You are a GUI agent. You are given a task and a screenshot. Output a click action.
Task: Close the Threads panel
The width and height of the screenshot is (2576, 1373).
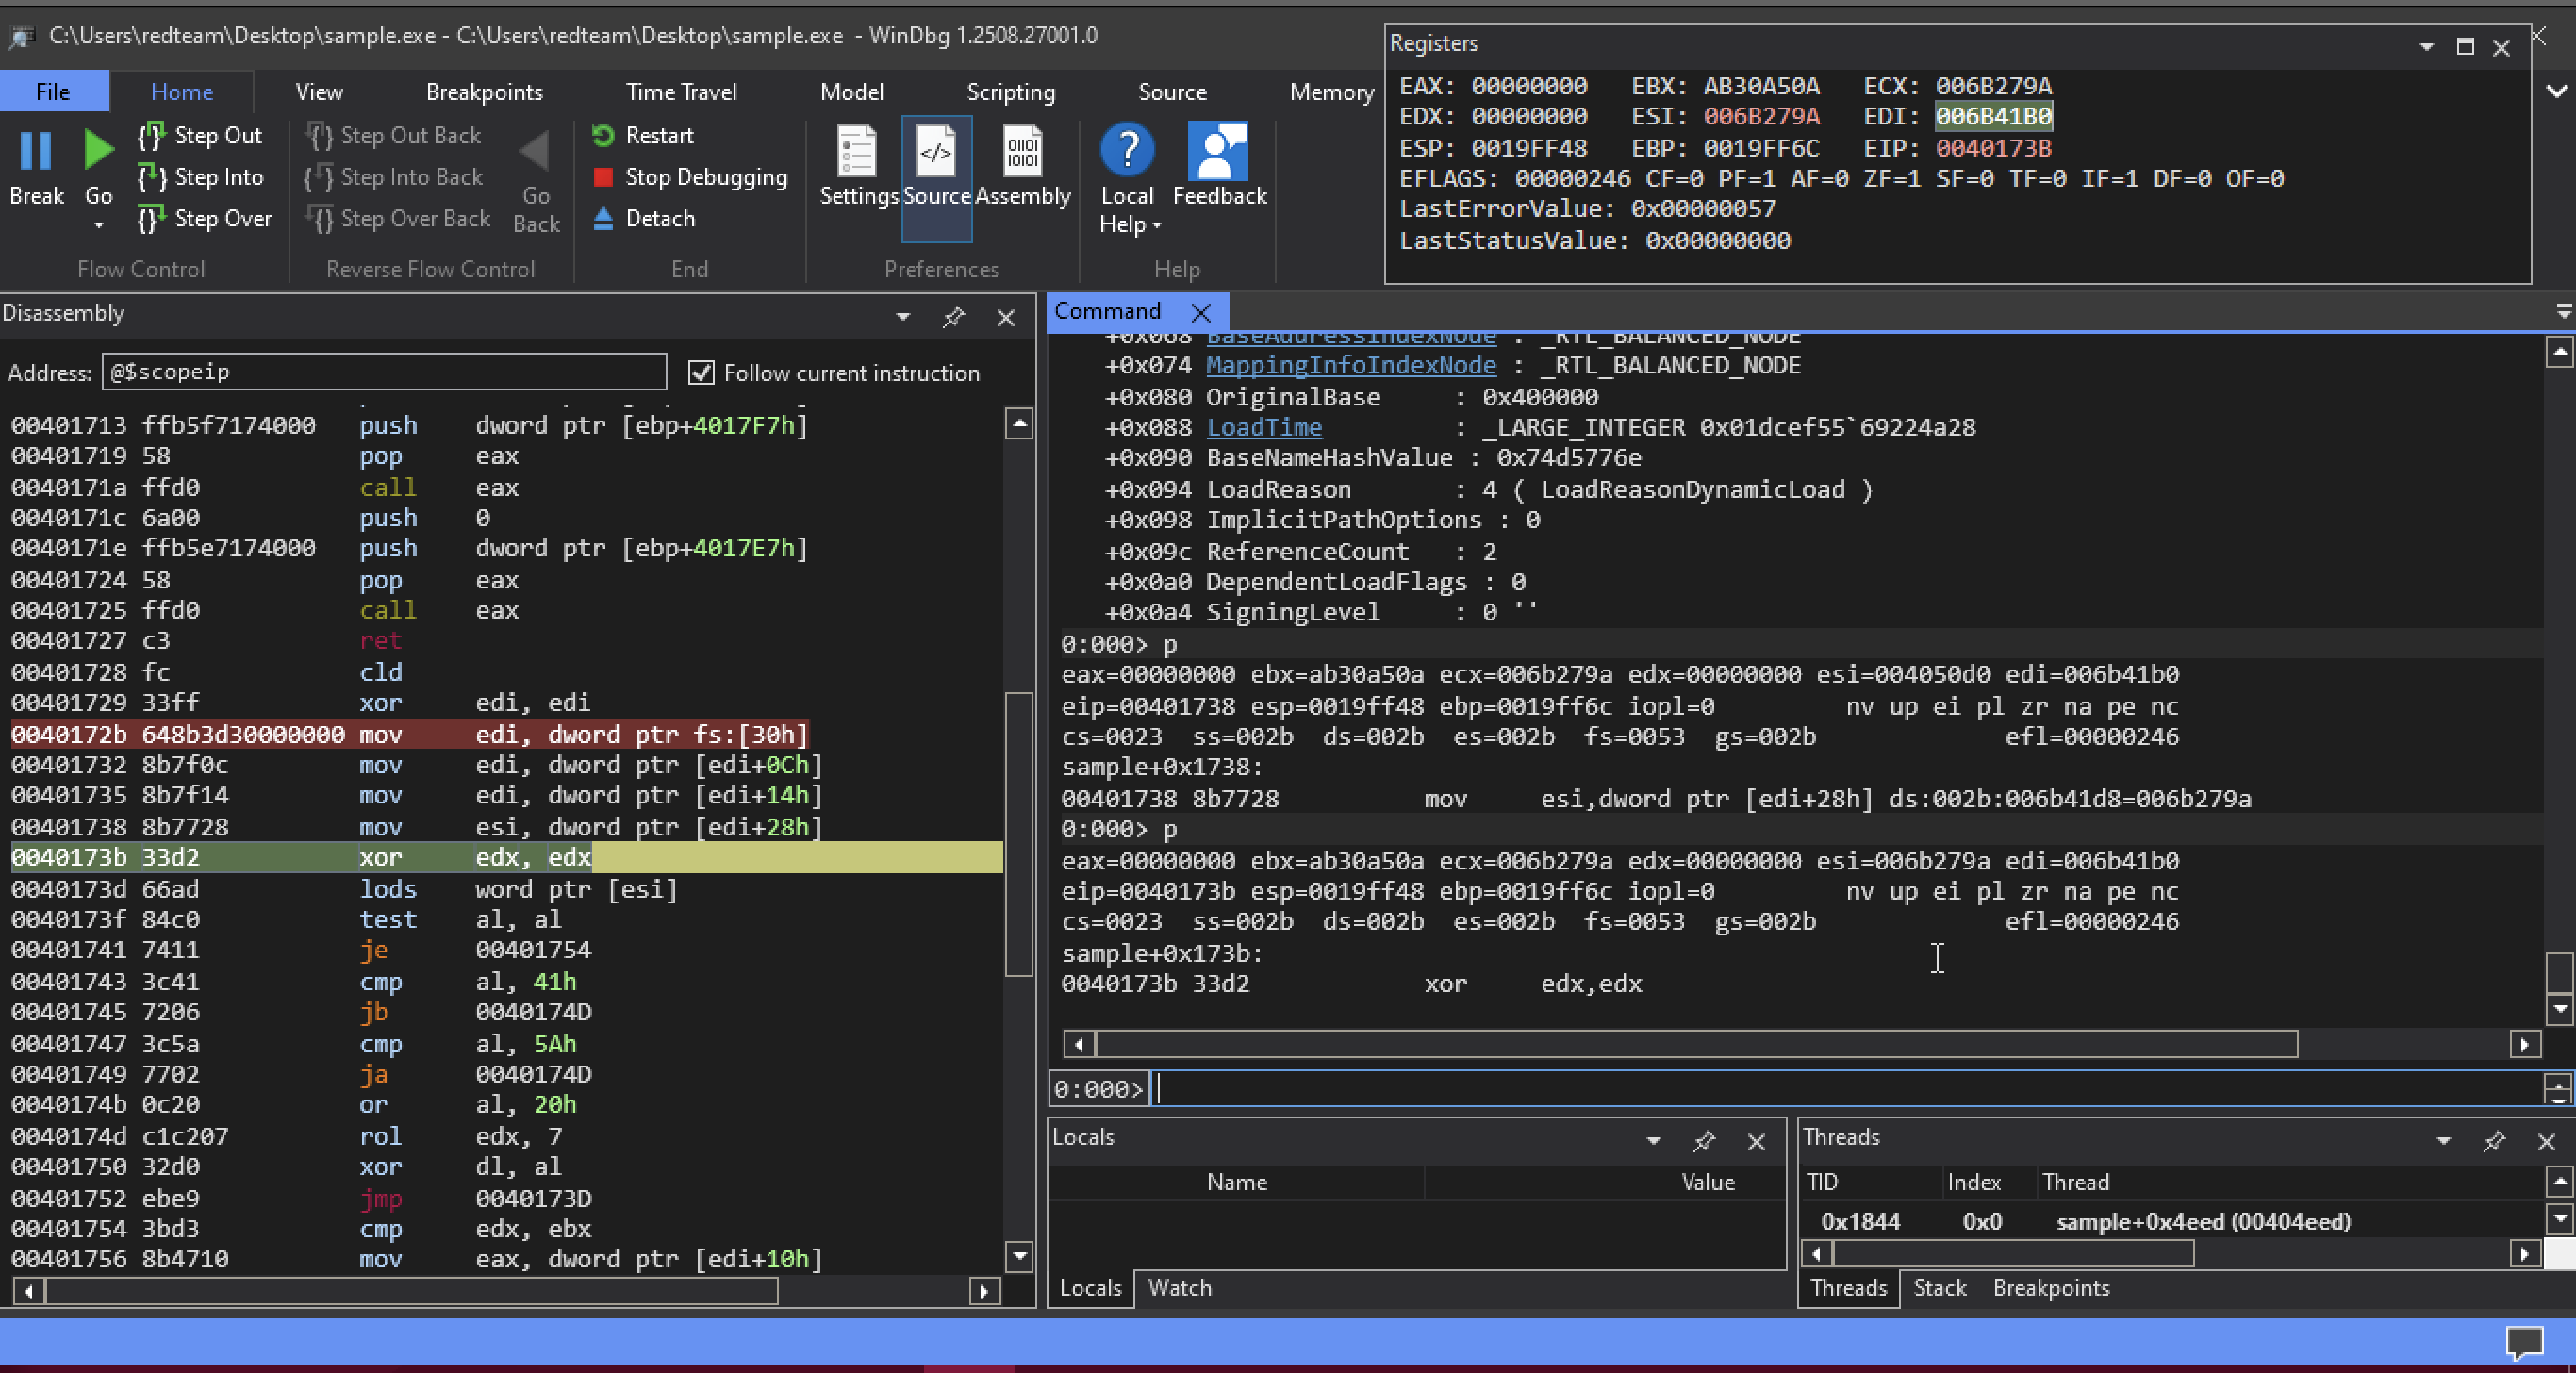point(2546,1141)
